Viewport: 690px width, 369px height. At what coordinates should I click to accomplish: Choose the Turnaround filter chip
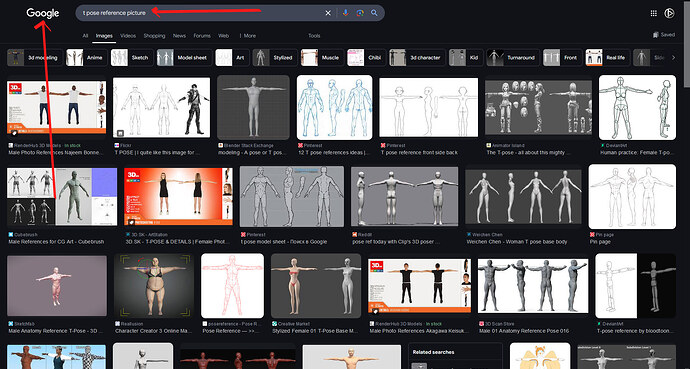click(x=513, y=58)
